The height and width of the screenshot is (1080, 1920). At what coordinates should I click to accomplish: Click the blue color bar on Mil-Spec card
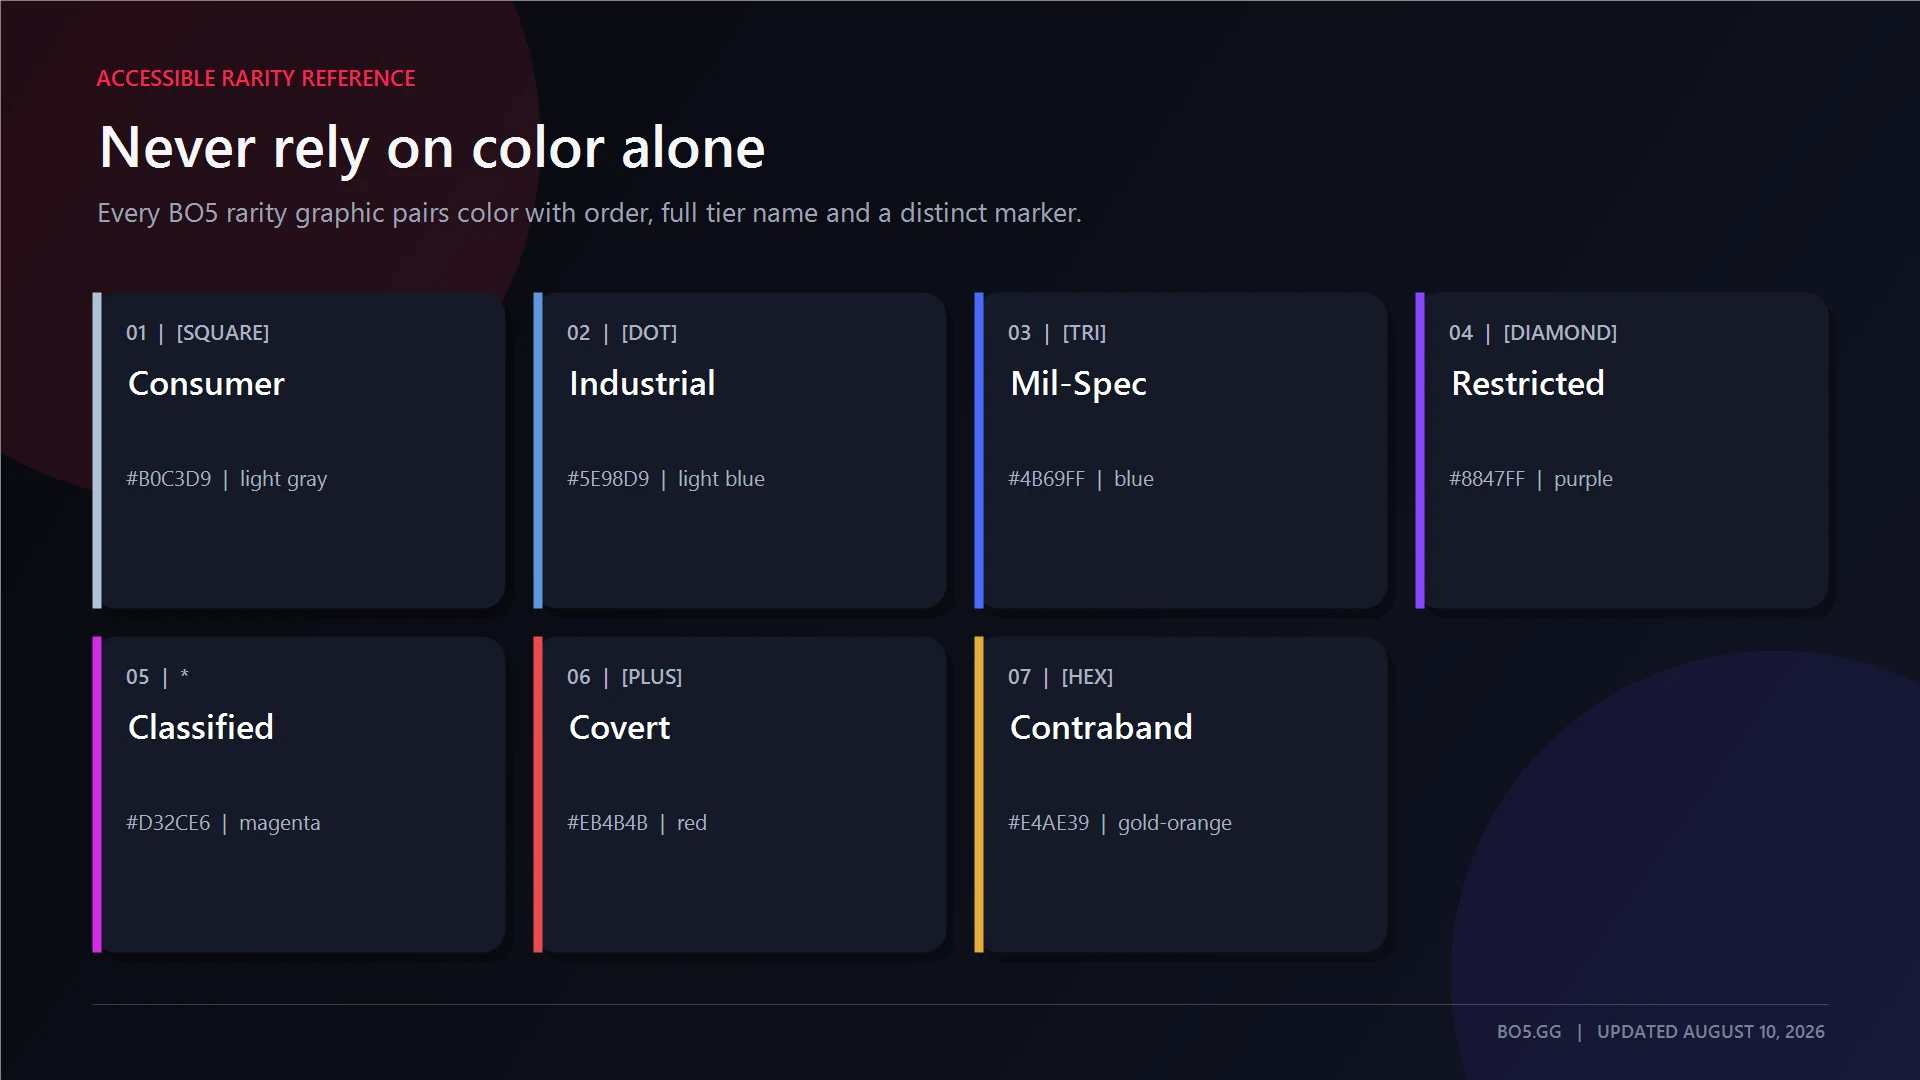pyautogui.click(x=979, y=450)
